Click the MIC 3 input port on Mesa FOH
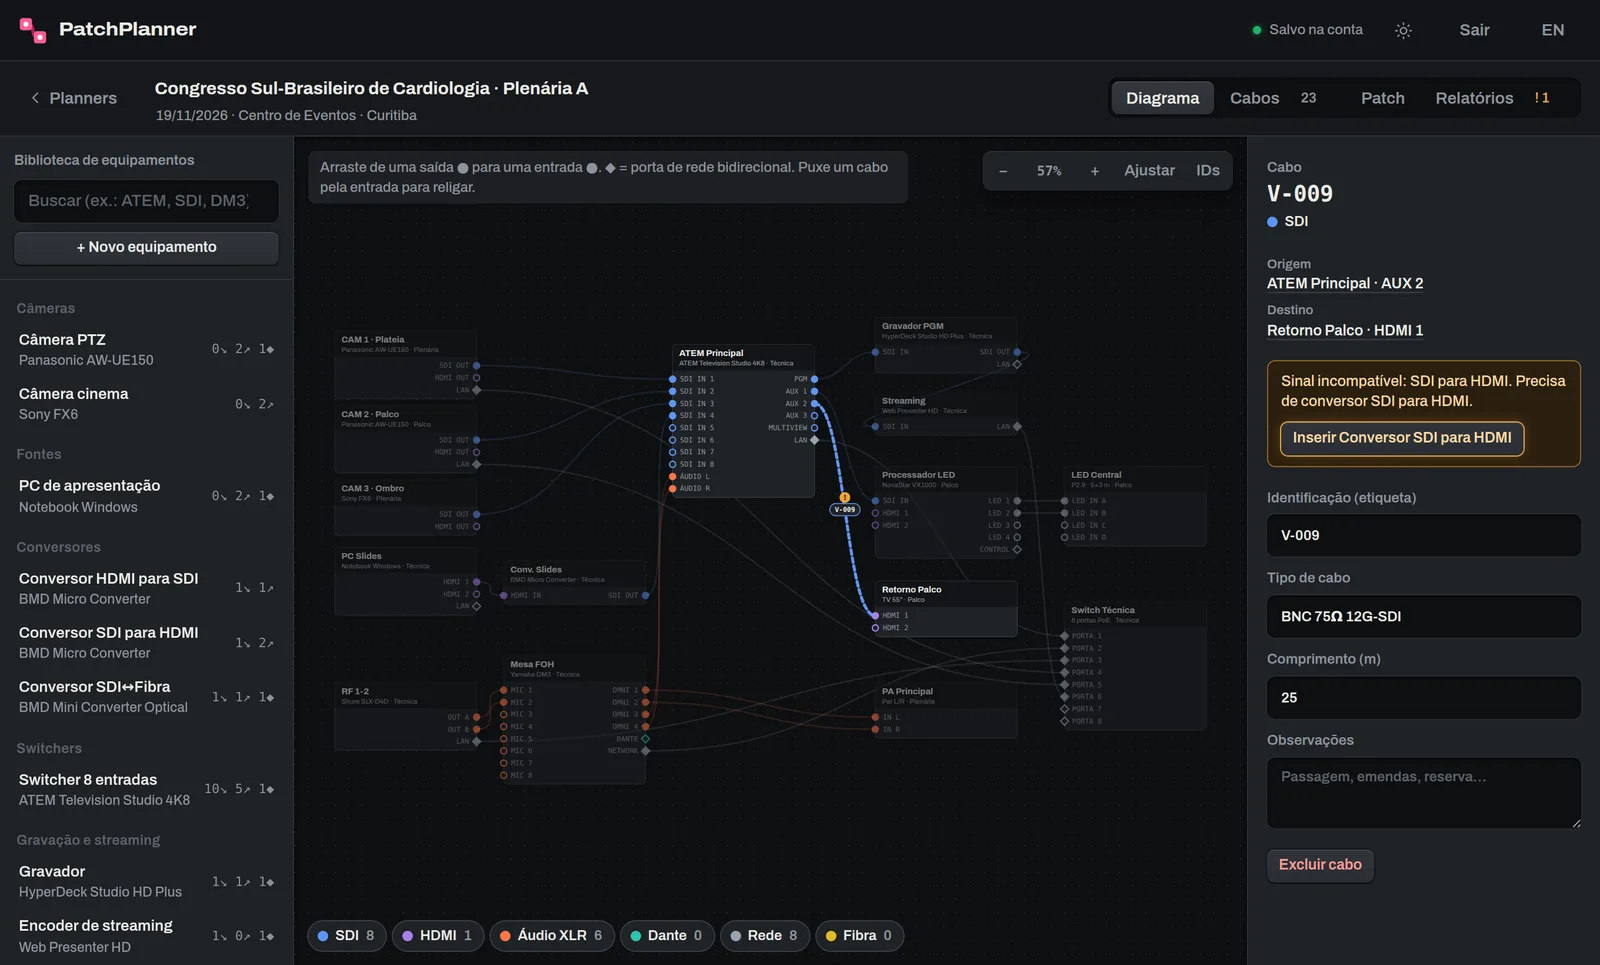The height and width of the screenshot is (965, 1600). pos(503,715)
